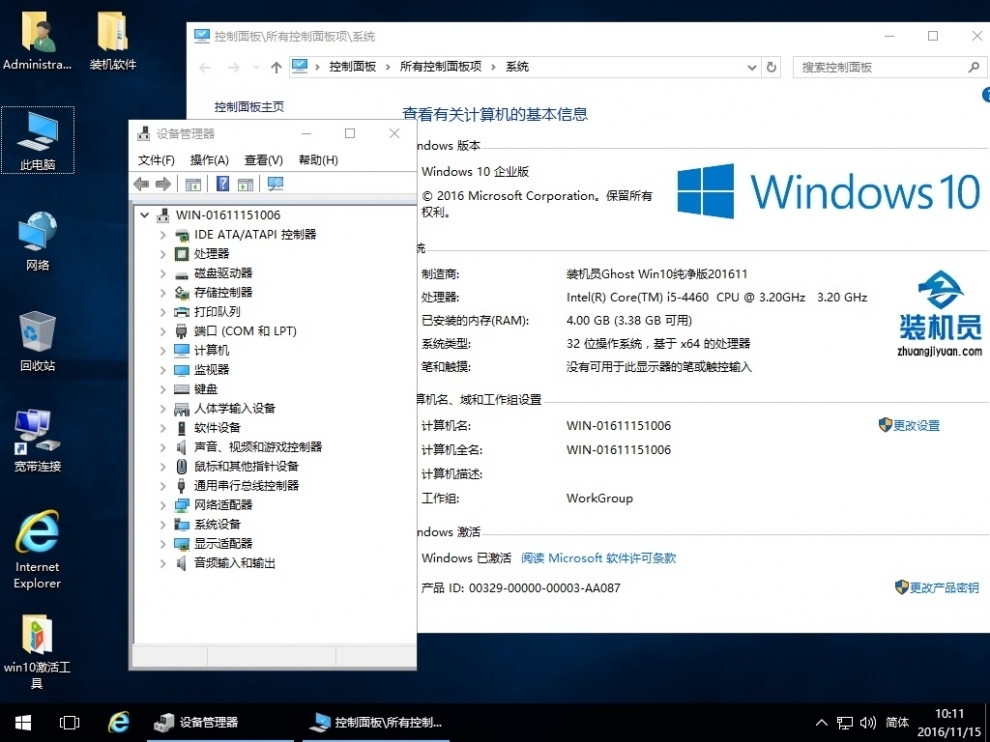Image resolution: width=990 pixels, height=742 pixels.
Task: Select the 宽带连接 desktop shortcut
Action: click(38, 441)
